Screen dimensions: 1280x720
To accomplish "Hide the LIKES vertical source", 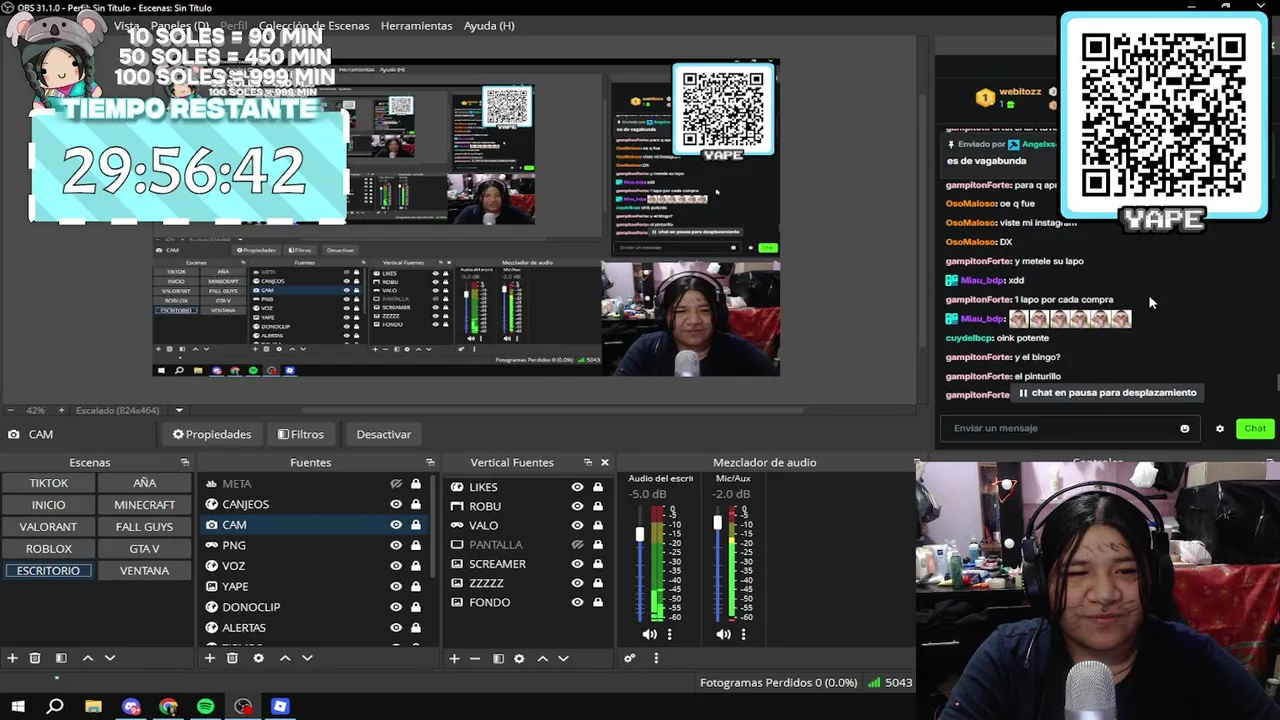I will click(x=577, y=487).
